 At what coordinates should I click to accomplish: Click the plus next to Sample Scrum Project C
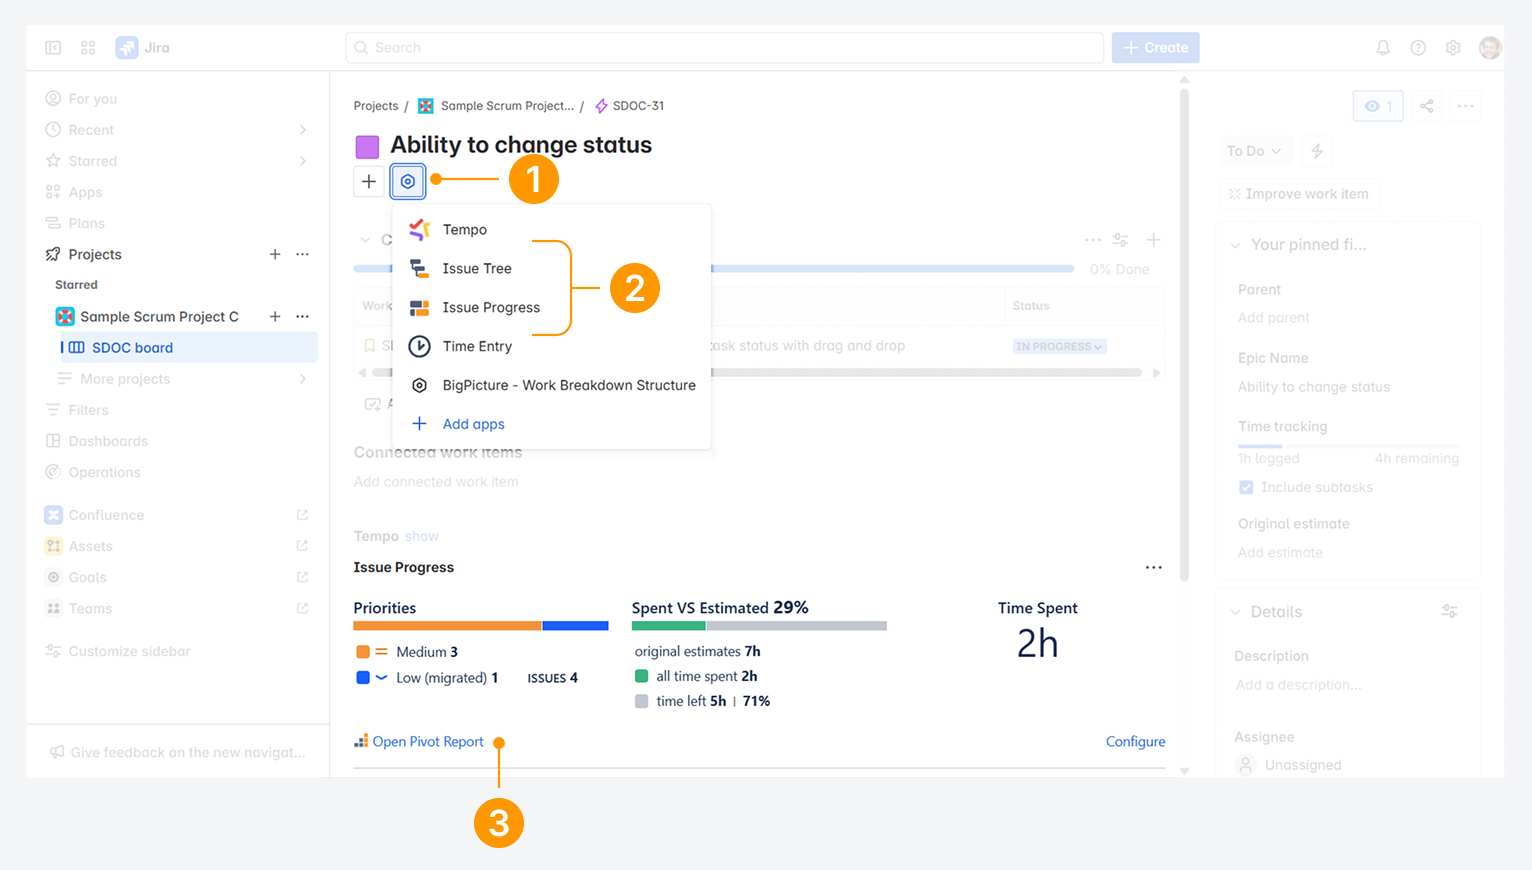coord(275,316)
